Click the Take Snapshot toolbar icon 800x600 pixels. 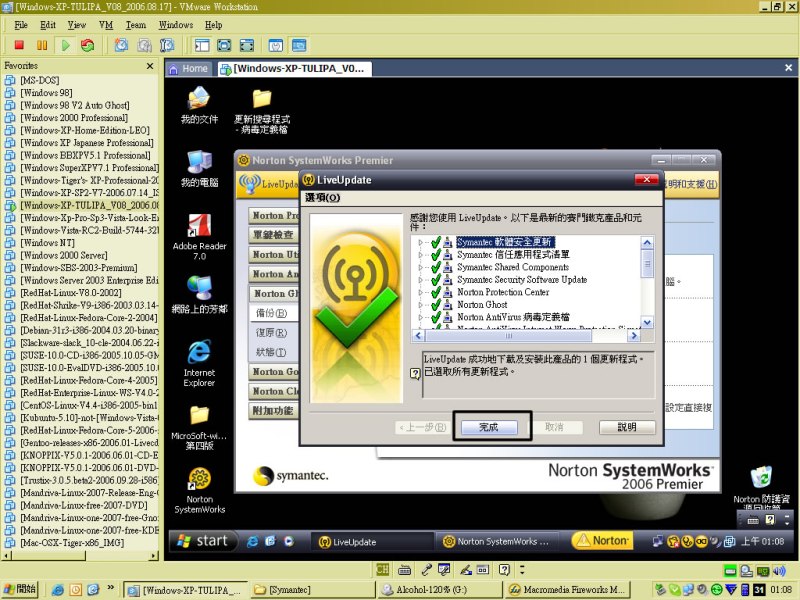pyautogui.click(x=121, y=45)
